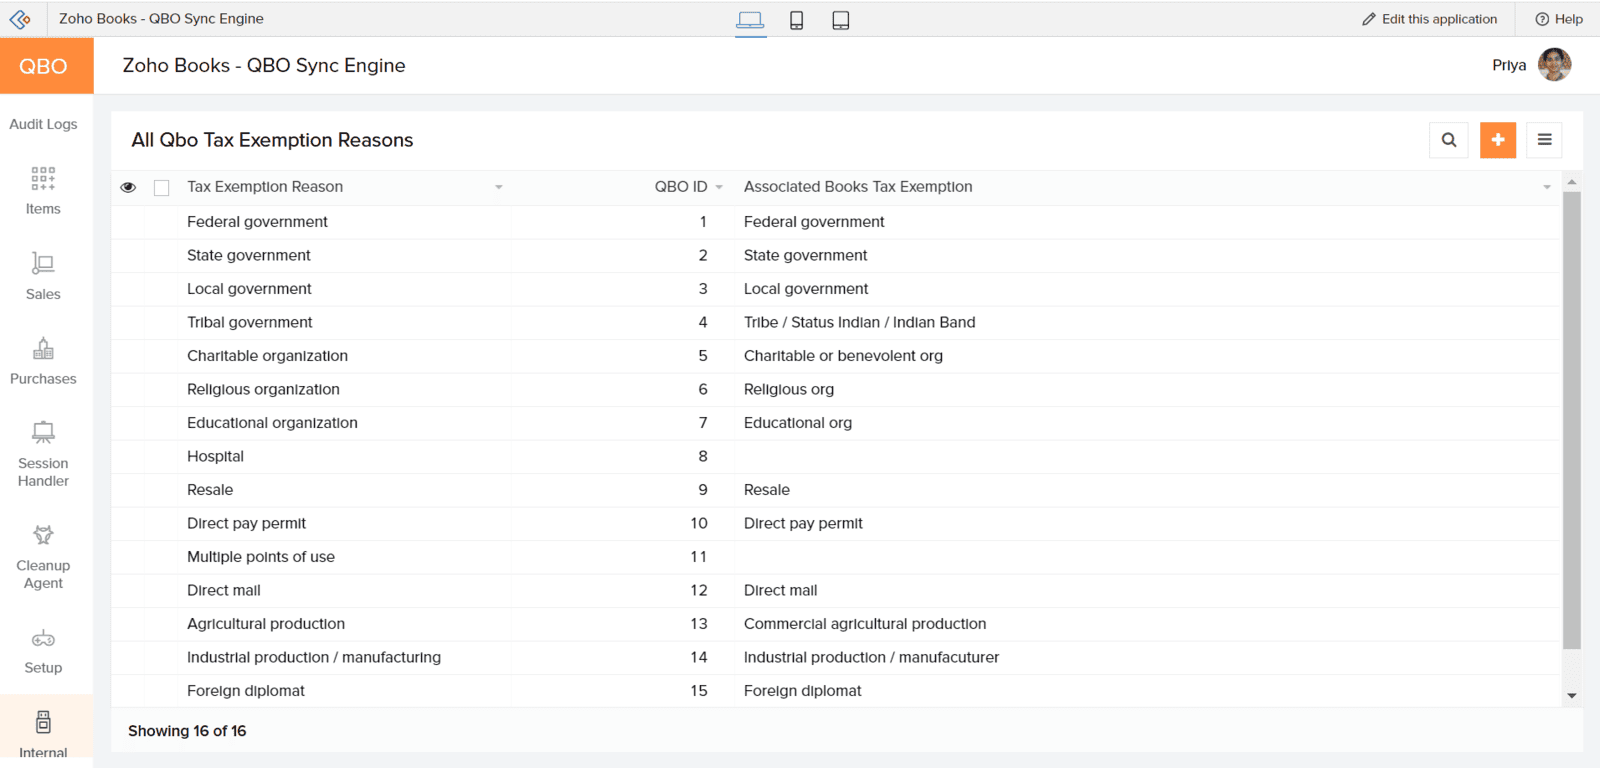Click the Zoho Creator back logo icon

coord(20,19)
